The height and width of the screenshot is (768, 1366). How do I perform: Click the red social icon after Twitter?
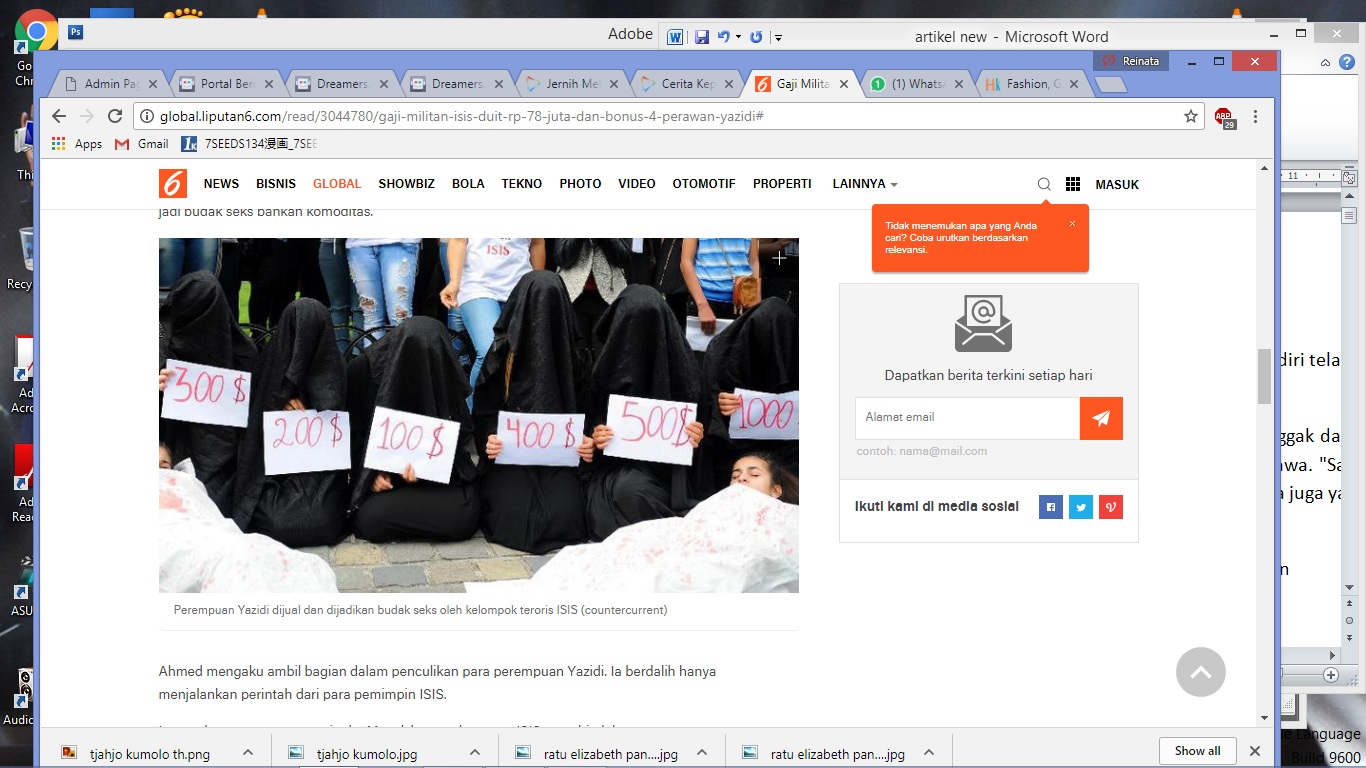click(x=1111, y=507)
